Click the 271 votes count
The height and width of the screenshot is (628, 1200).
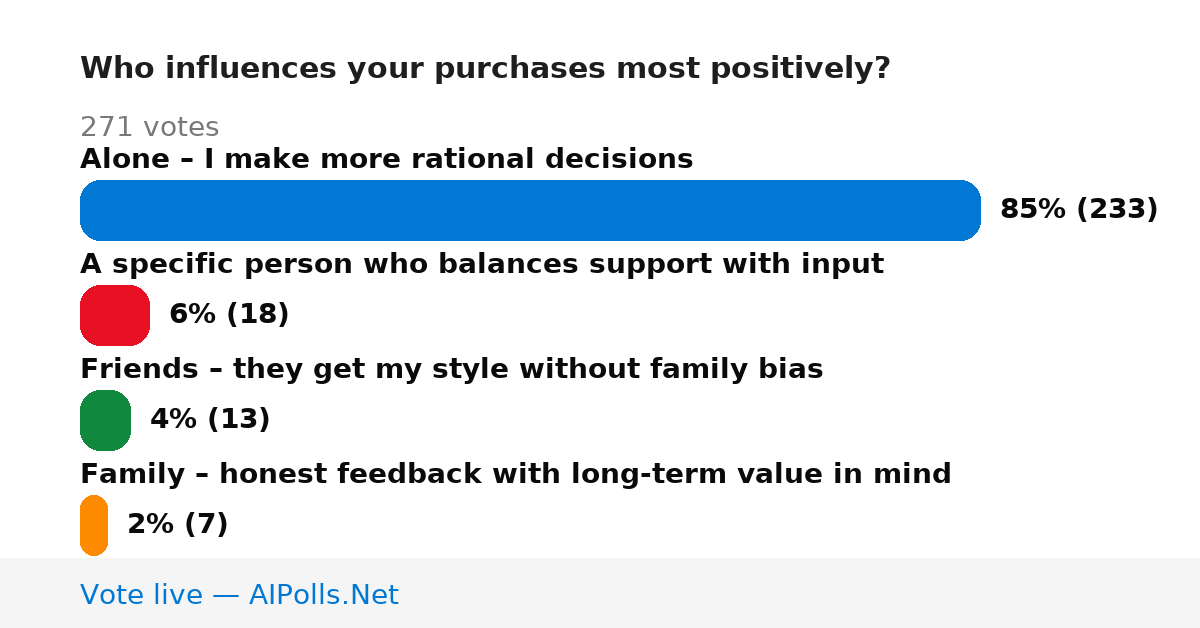(149, 127)
